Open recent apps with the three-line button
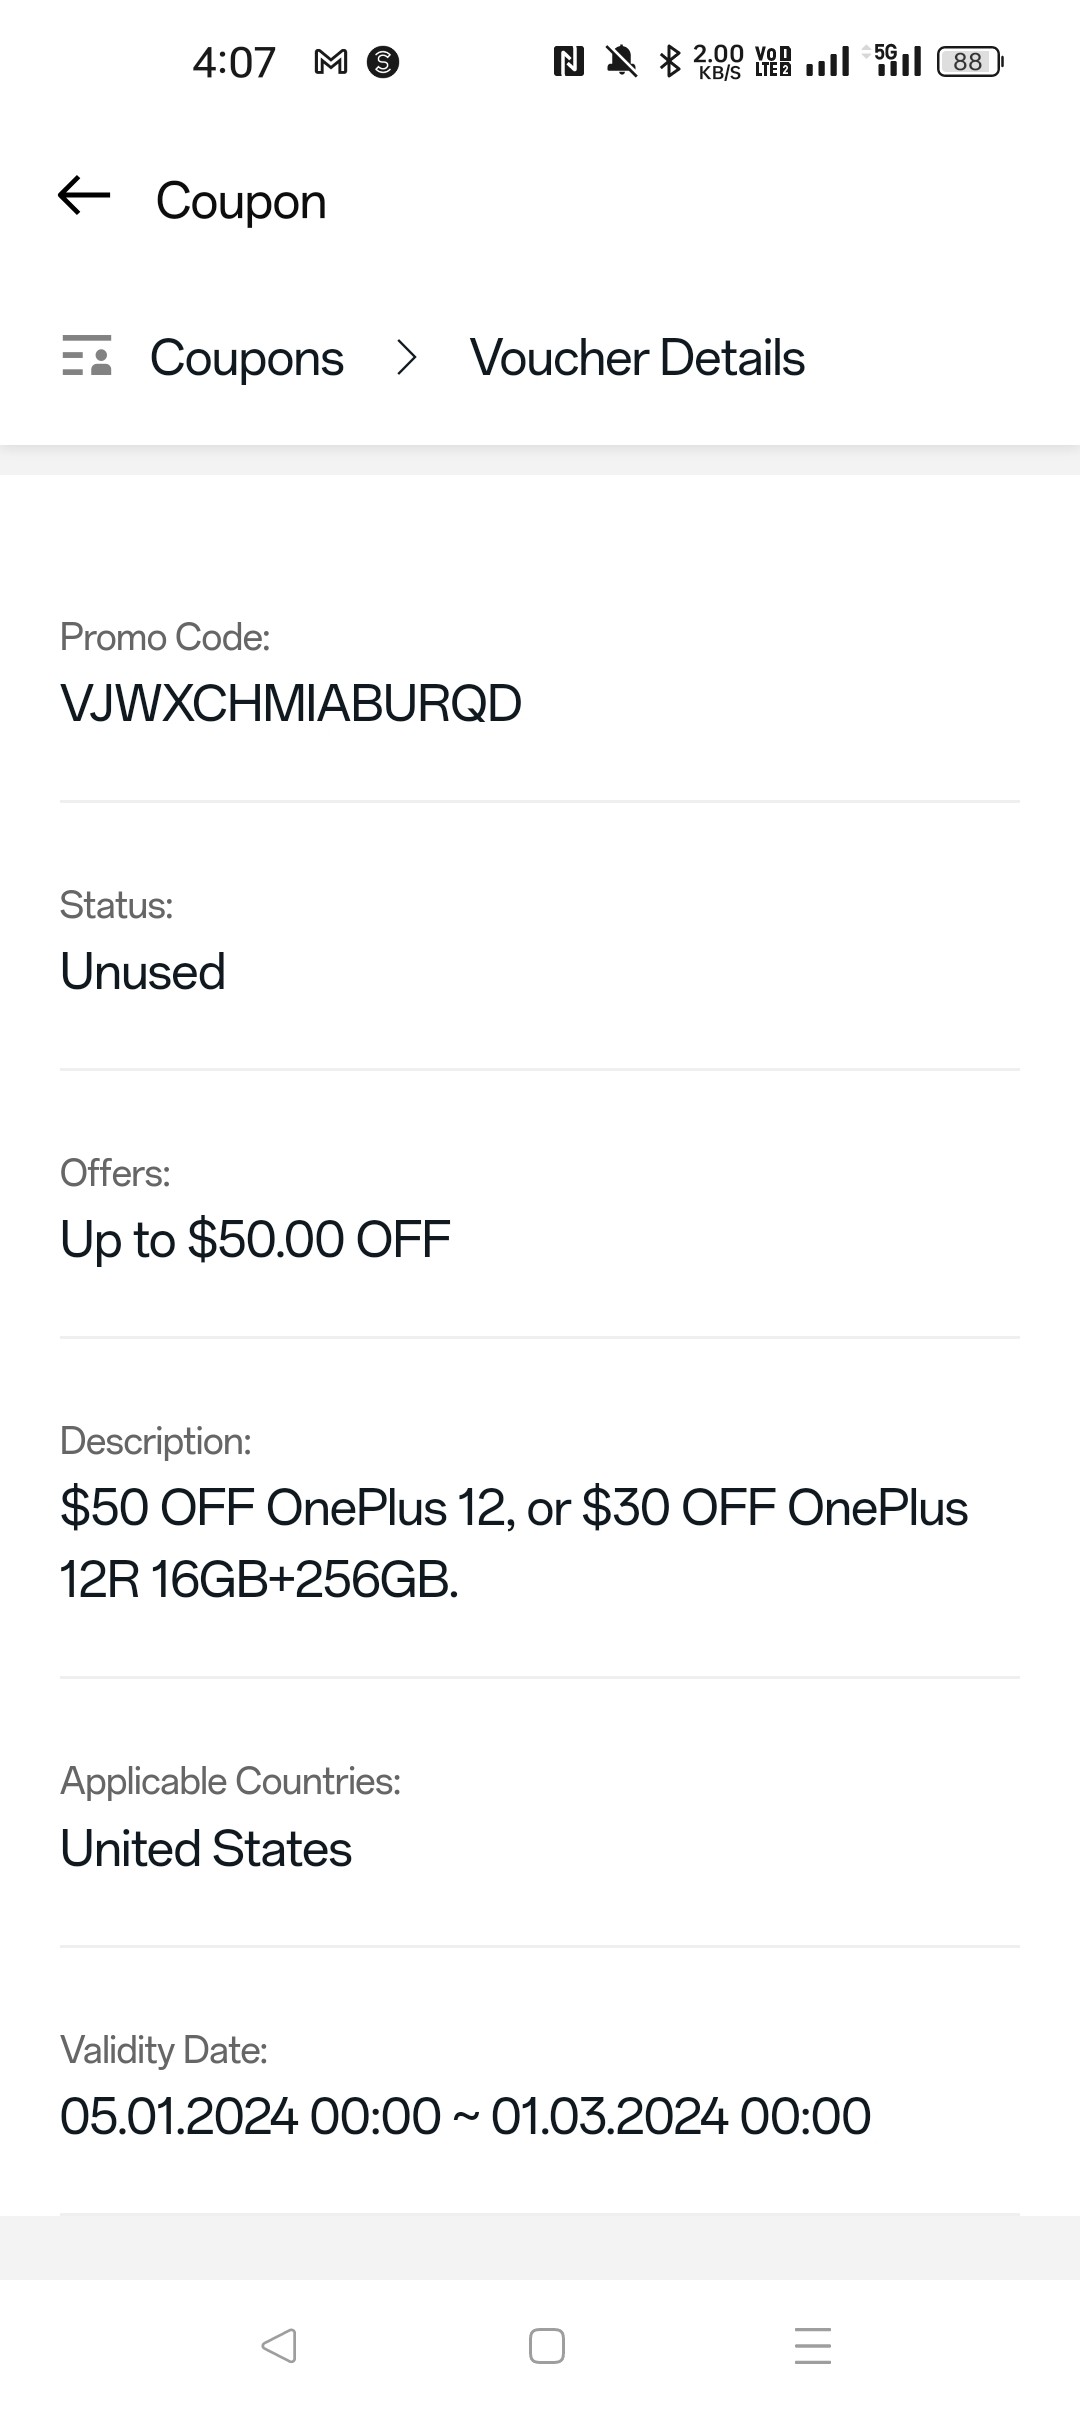Image resolution: width=1080 pixels, height=2412 pixels. click(812, 2345)
